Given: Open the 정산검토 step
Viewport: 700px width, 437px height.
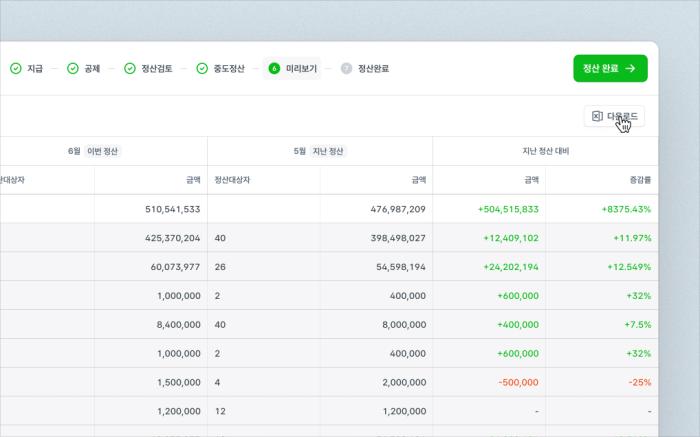Looking at the screenshot, I should (148, 68).
